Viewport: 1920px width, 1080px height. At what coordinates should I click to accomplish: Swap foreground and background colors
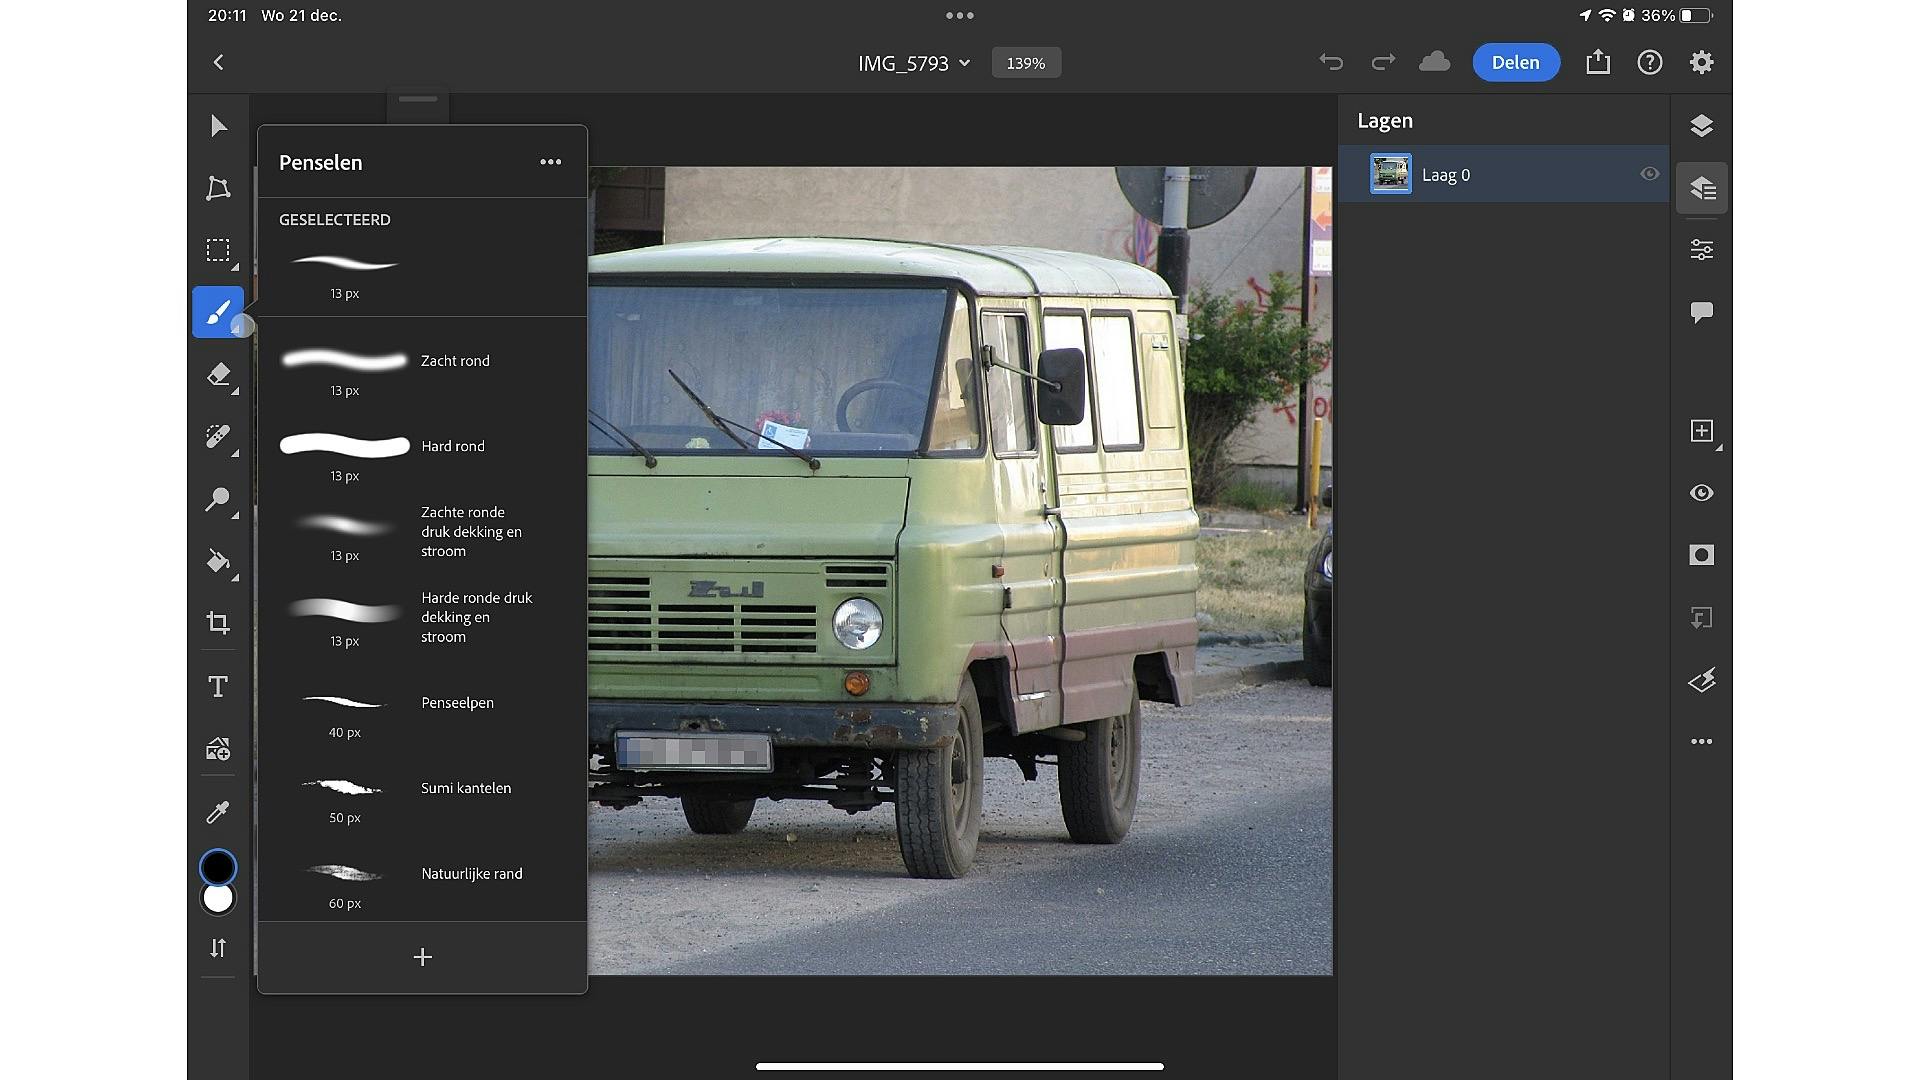218,948
